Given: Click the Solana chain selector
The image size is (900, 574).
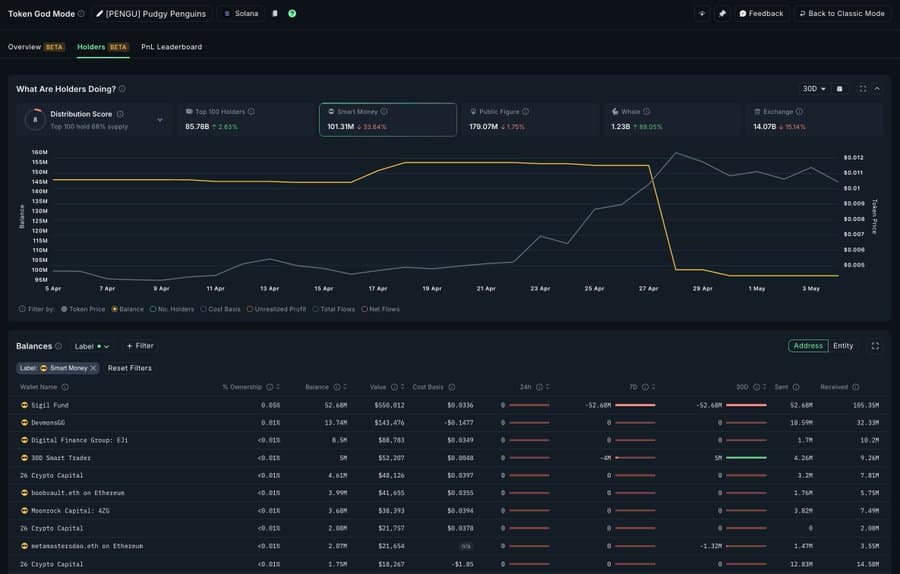Looking at the screenshot, I should coord(241,13).
